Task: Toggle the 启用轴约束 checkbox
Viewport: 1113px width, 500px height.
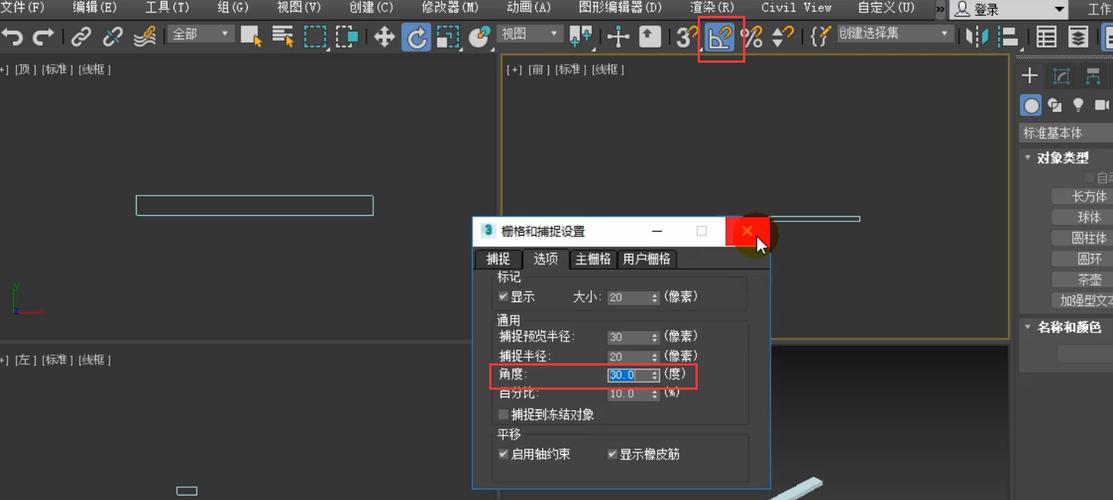Action: [x=503, y=453]
